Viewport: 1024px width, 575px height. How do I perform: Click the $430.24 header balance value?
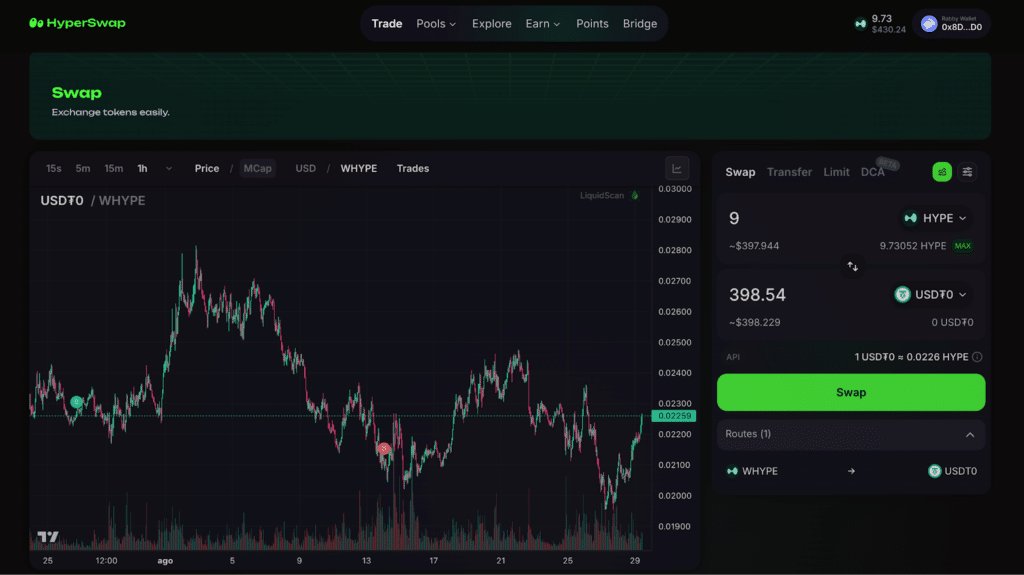(x=888, y=29)
